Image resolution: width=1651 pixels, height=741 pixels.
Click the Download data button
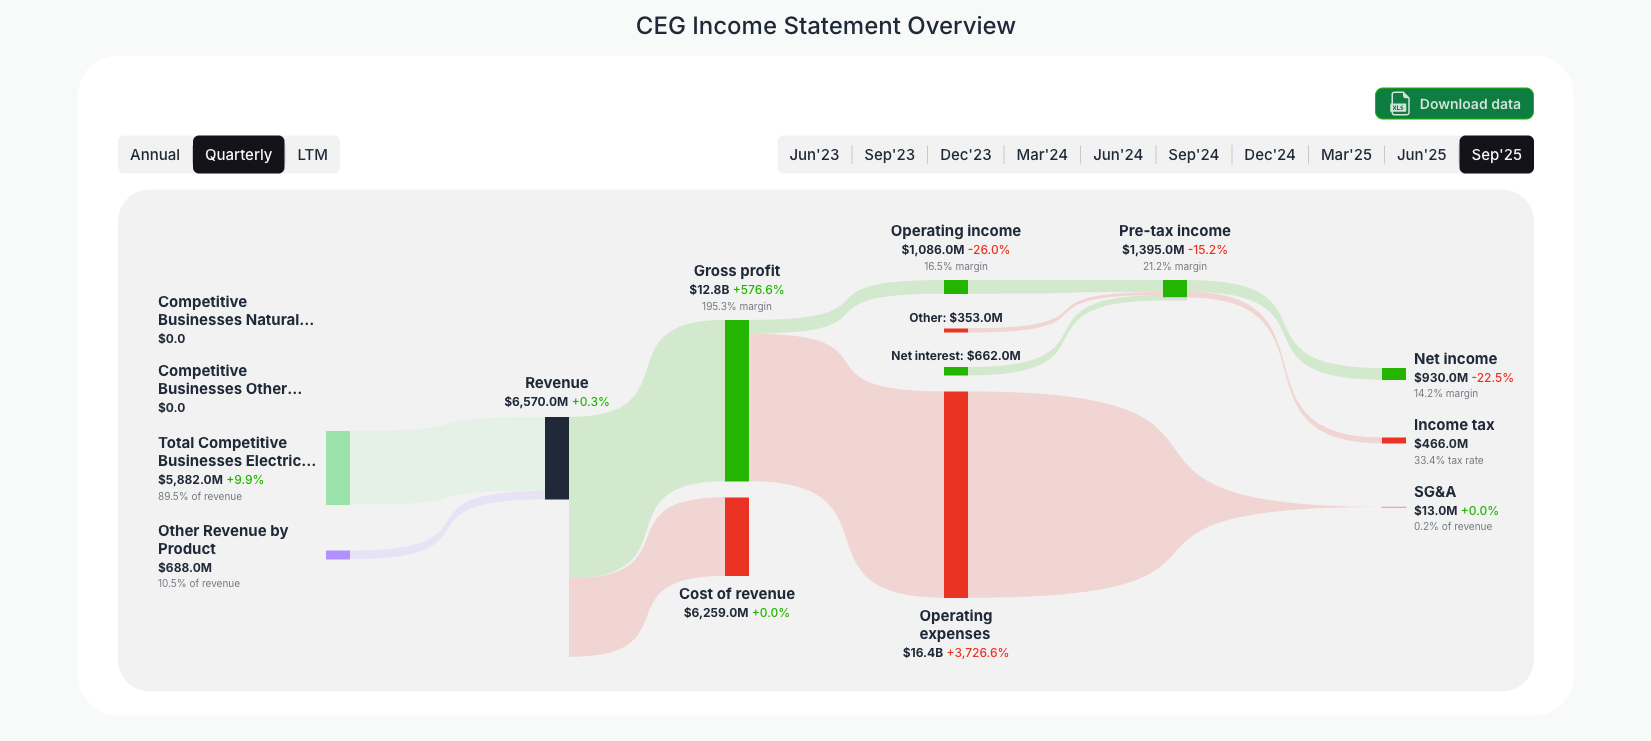coord(1453,103)
